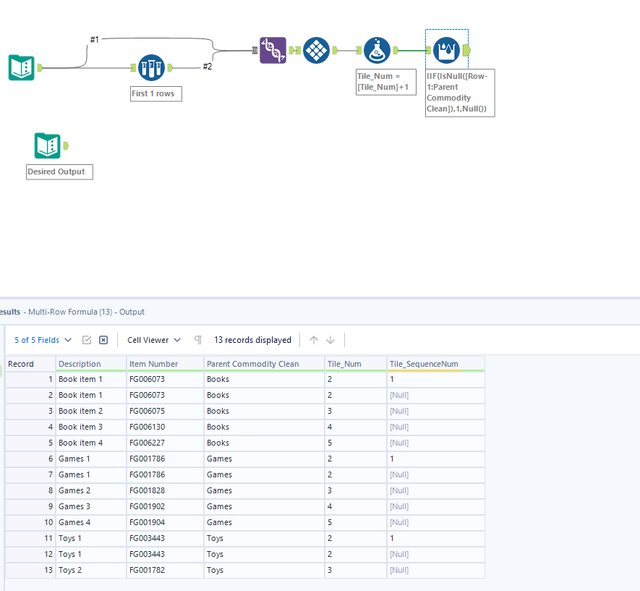Click the 13 records displayed text

coord(253,340)
